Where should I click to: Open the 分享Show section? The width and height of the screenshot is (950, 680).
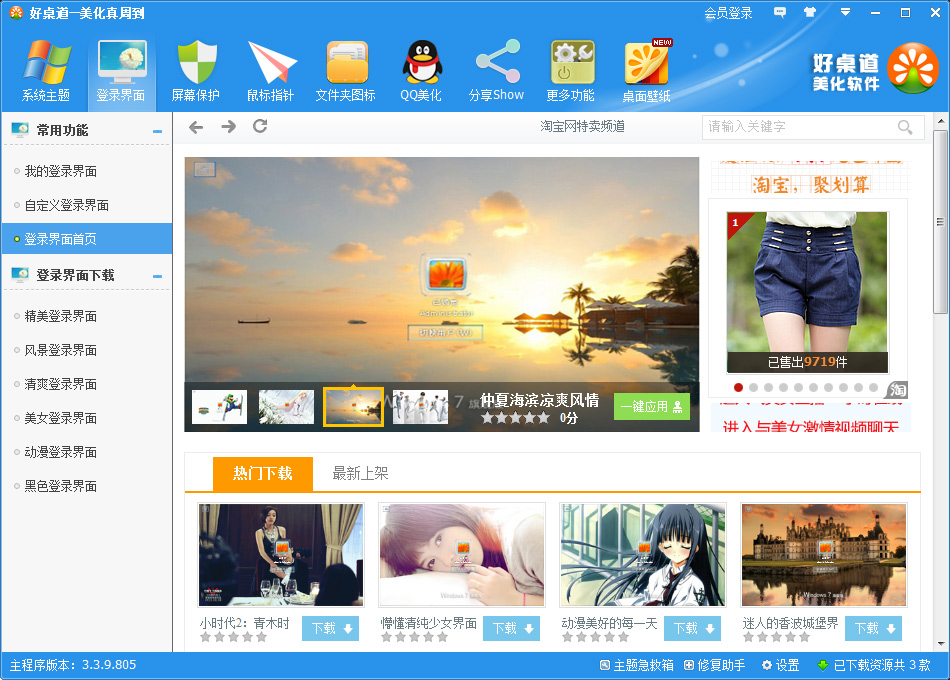tap(496, 70)
